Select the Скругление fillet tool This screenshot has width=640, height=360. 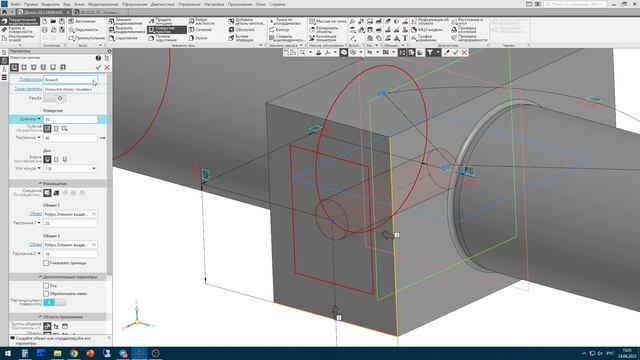(x=123, y=38)
